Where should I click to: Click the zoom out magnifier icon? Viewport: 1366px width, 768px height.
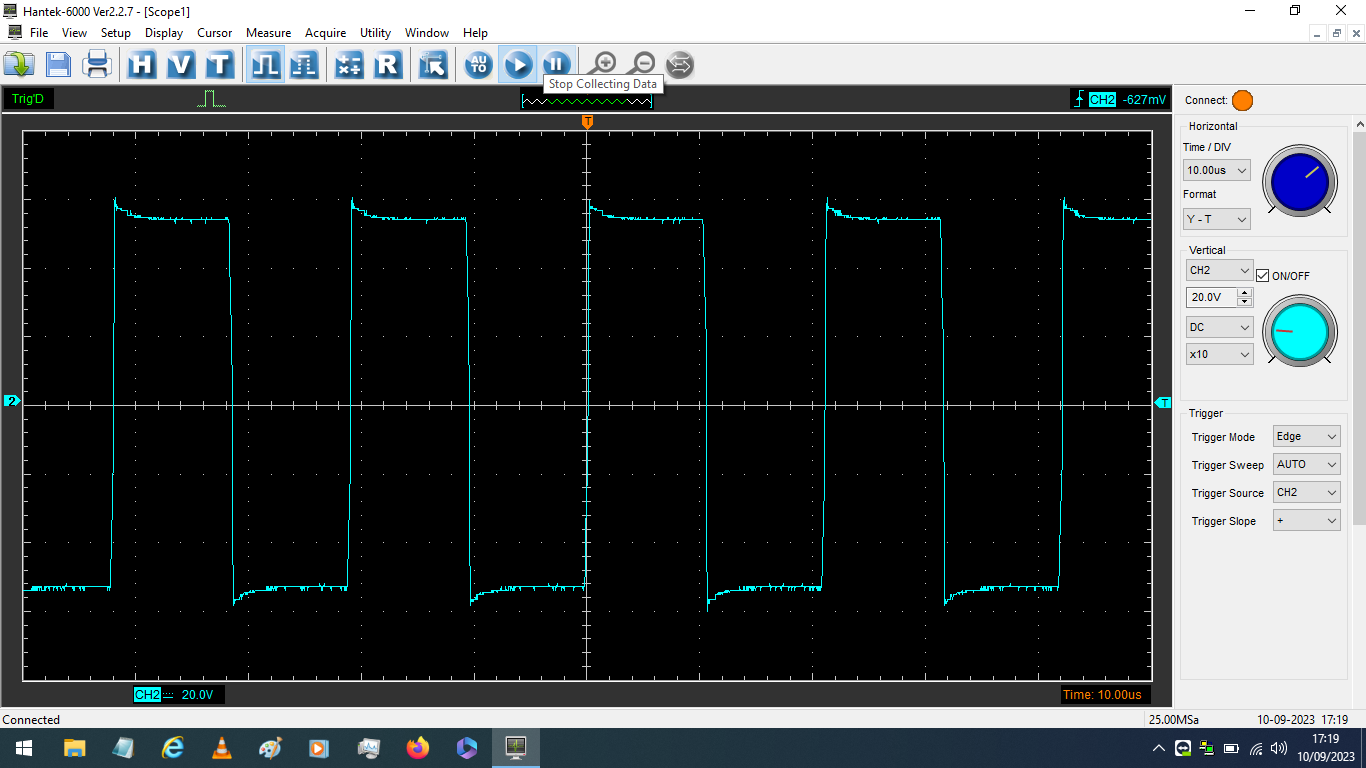tap(642, 65)
